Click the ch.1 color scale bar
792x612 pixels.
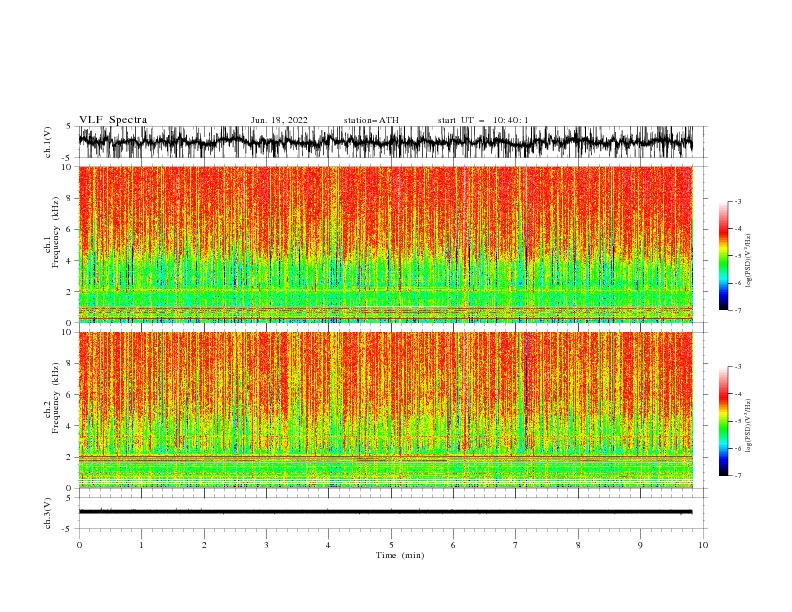(x=723, y=256)
